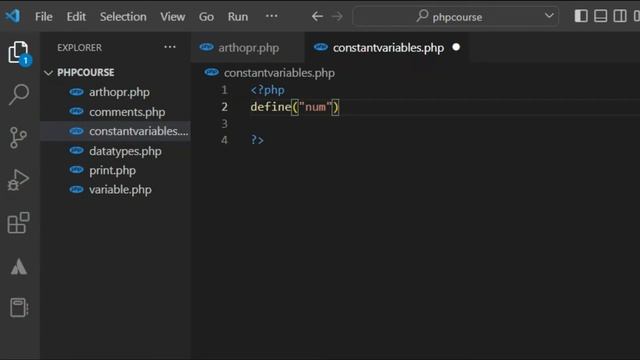
Task: Toggle the secondary side bar layout icon
Action: click(620, 16)
